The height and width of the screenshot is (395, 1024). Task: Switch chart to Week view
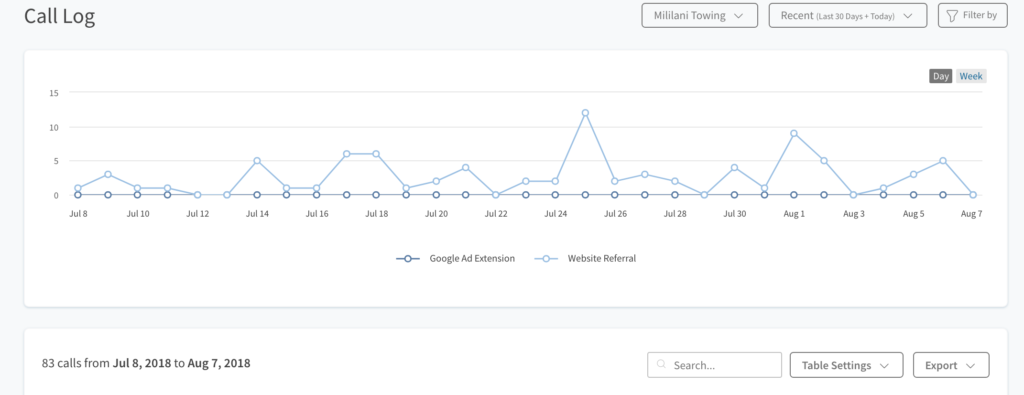pos(971,76)
